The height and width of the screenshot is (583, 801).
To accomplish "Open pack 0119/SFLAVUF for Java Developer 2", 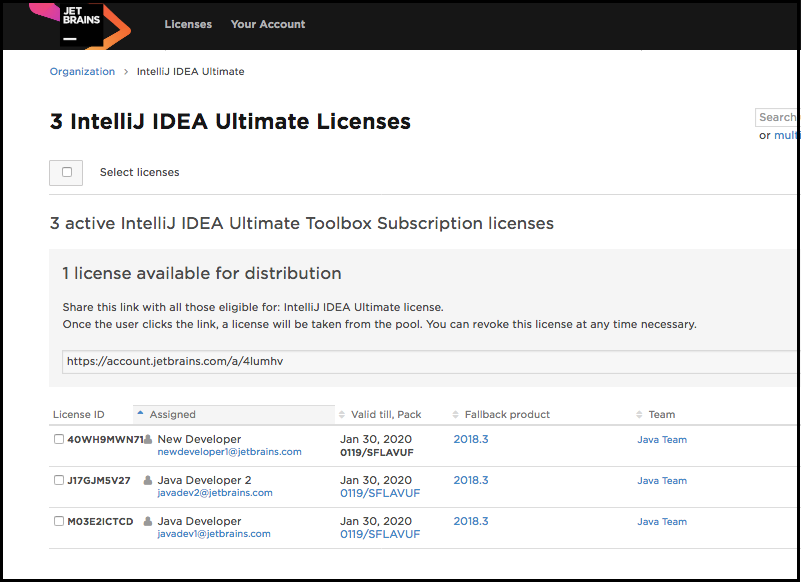I will (x=380, y=493).
